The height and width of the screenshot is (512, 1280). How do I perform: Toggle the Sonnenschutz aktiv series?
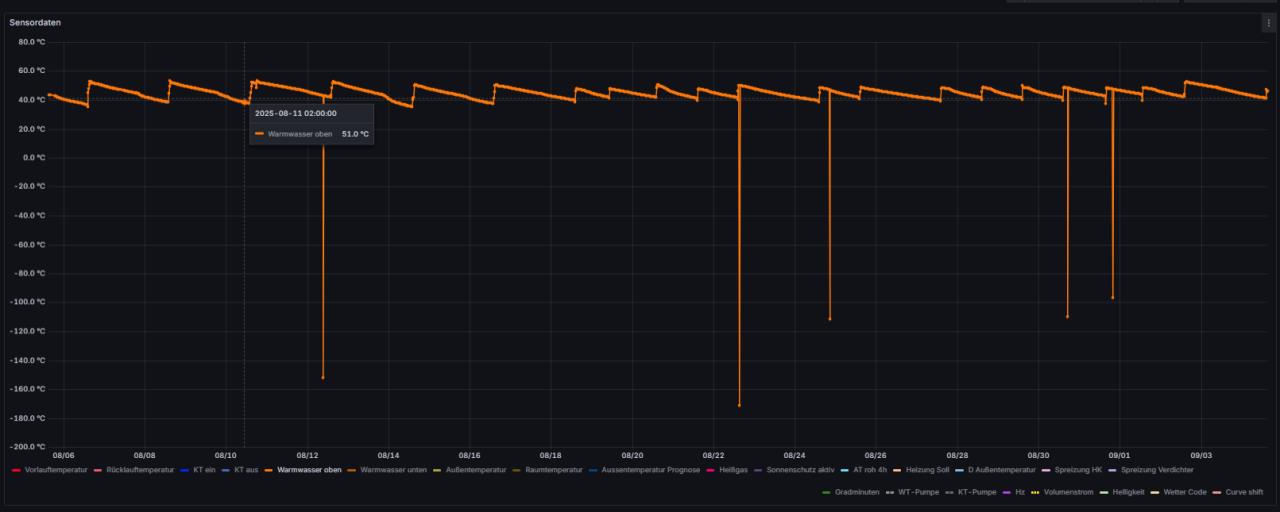(800, 470)
